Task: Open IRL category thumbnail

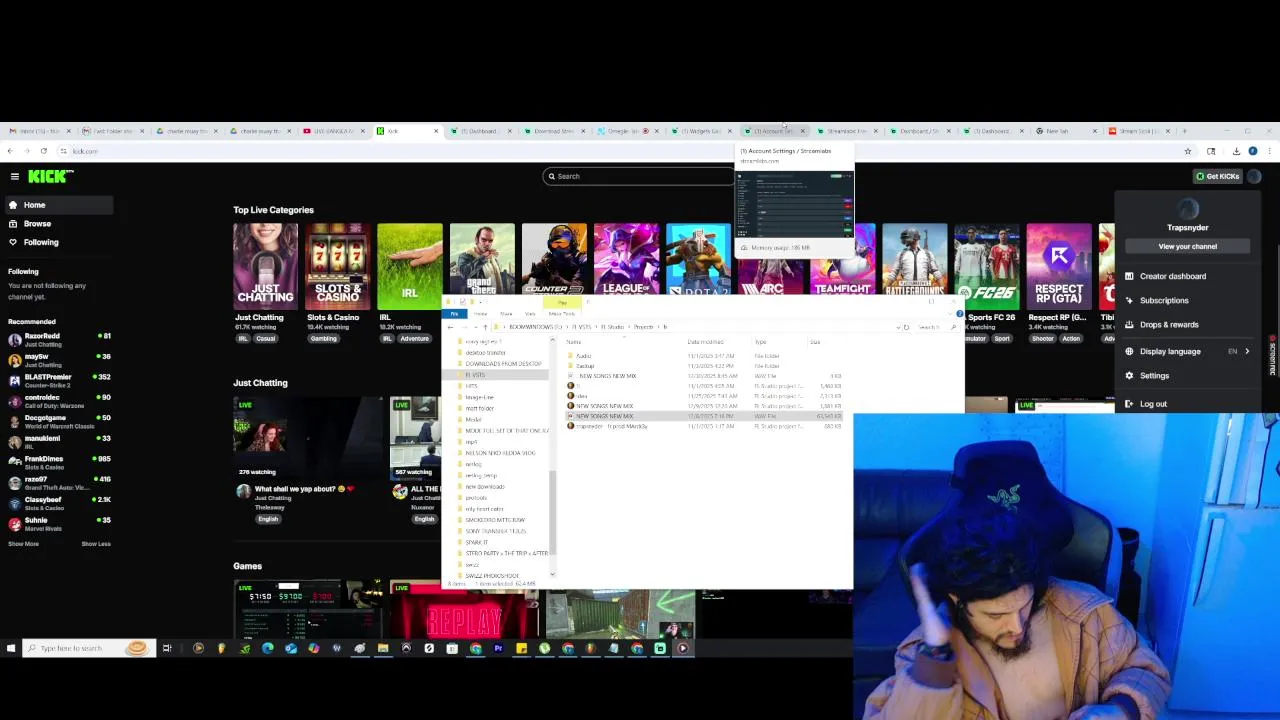Action: tap(409, 266)
